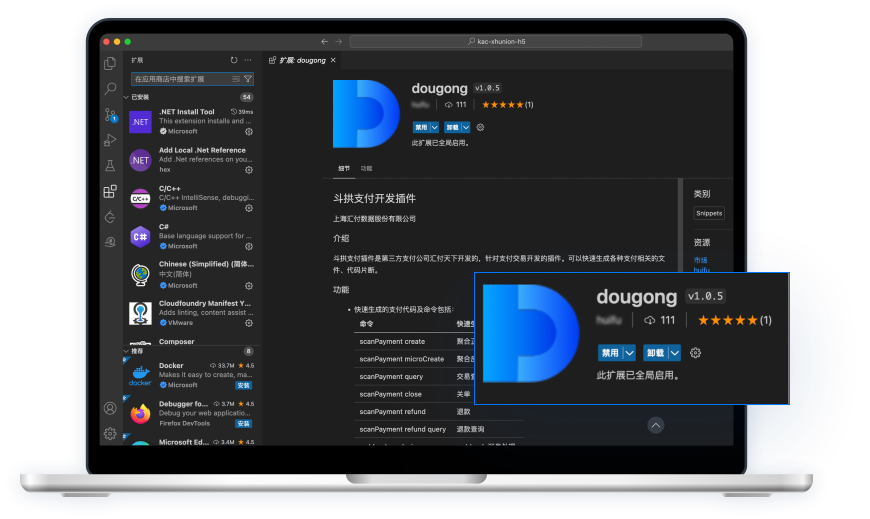Viewport: 870px width, 519px height.
Task: Click 卸载 button in enlarged callout
Action: [656, 352]
